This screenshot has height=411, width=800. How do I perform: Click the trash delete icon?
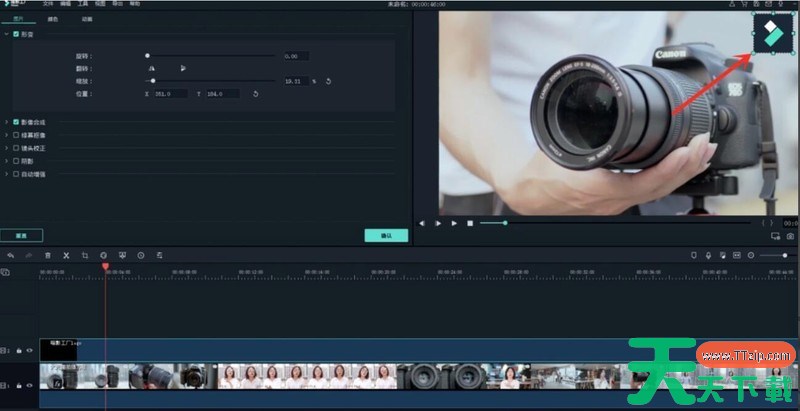tap(47, 255)
